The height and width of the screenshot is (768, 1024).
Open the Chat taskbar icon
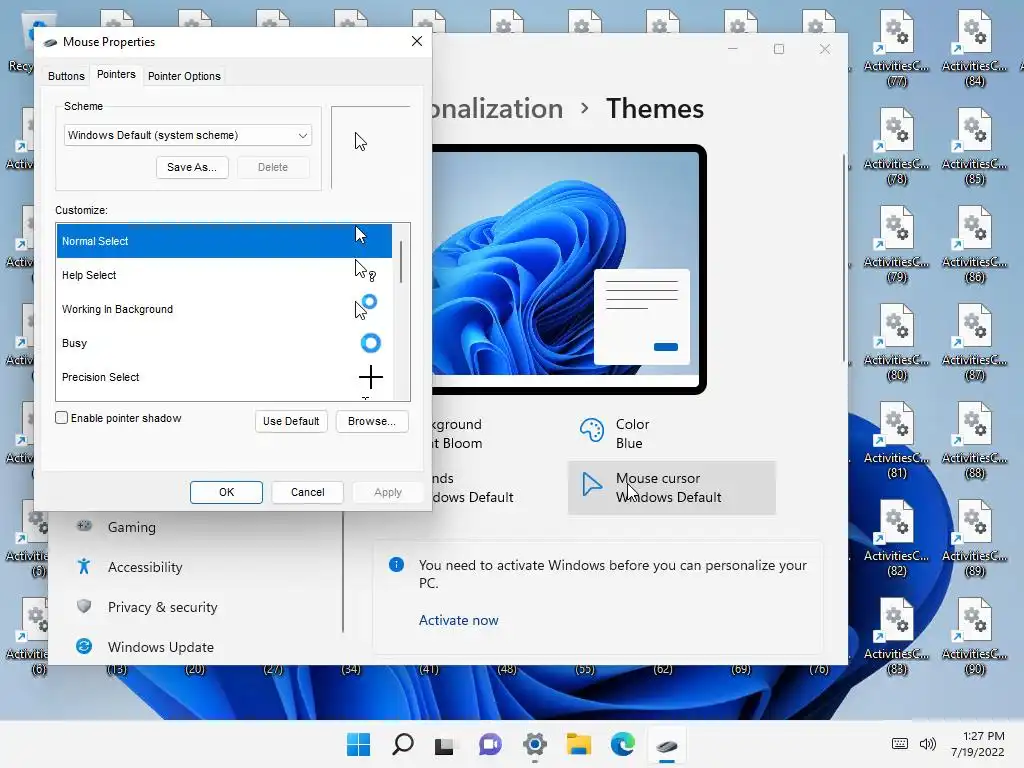coord(490,744)
